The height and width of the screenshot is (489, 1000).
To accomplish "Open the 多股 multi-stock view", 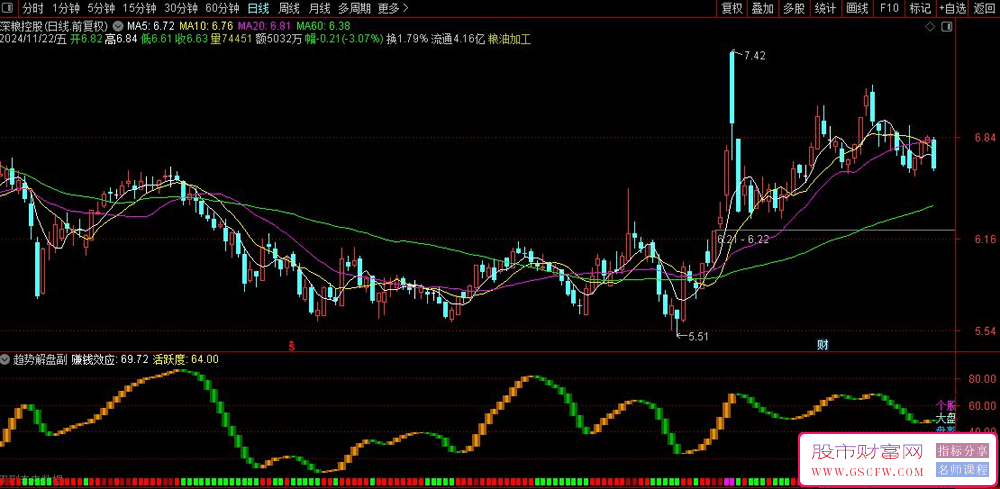I will coord(794,8).
